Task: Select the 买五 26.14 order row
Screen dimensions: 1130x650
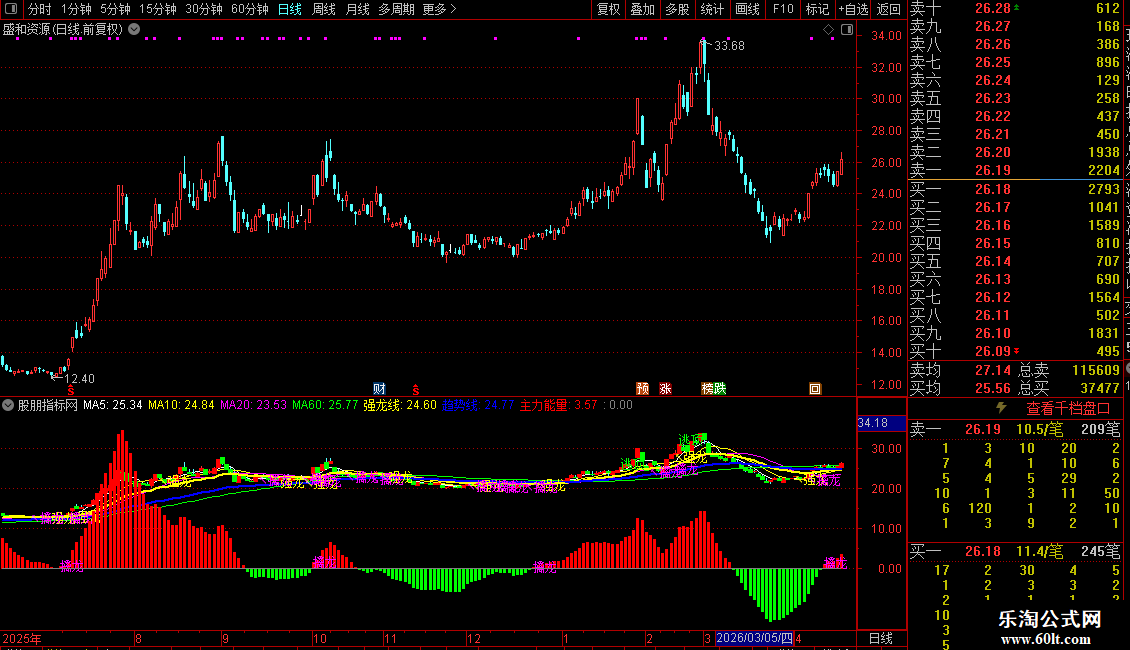Action: click(1015, 262)
